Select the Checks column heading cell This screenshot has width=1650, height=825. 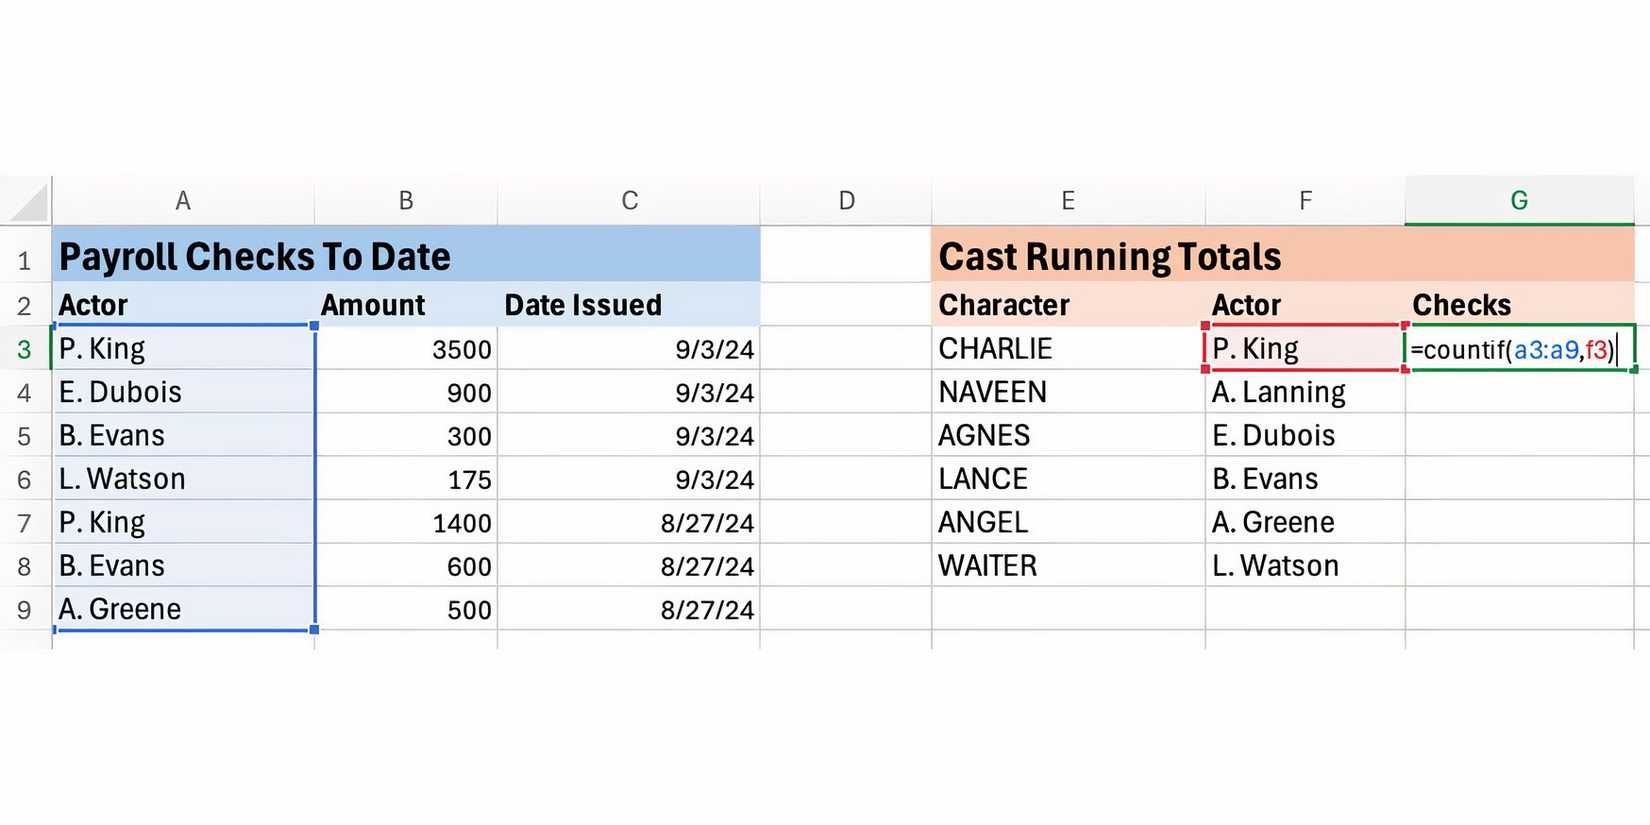pyautogui.click(x=1518, y=305)
